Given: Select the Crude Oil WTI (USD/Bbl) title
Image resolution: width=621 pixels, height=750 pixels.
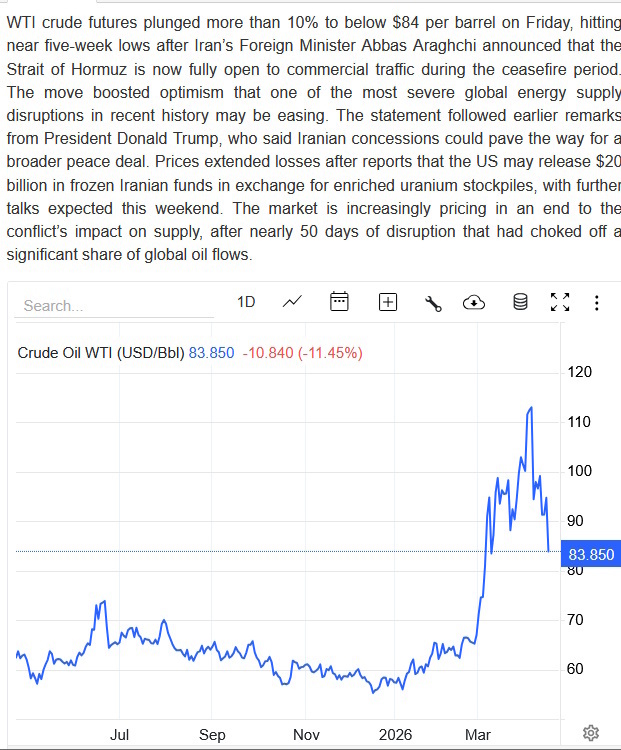Looking at the screenshot, I should pyautogui.click(x=101, y=353).
